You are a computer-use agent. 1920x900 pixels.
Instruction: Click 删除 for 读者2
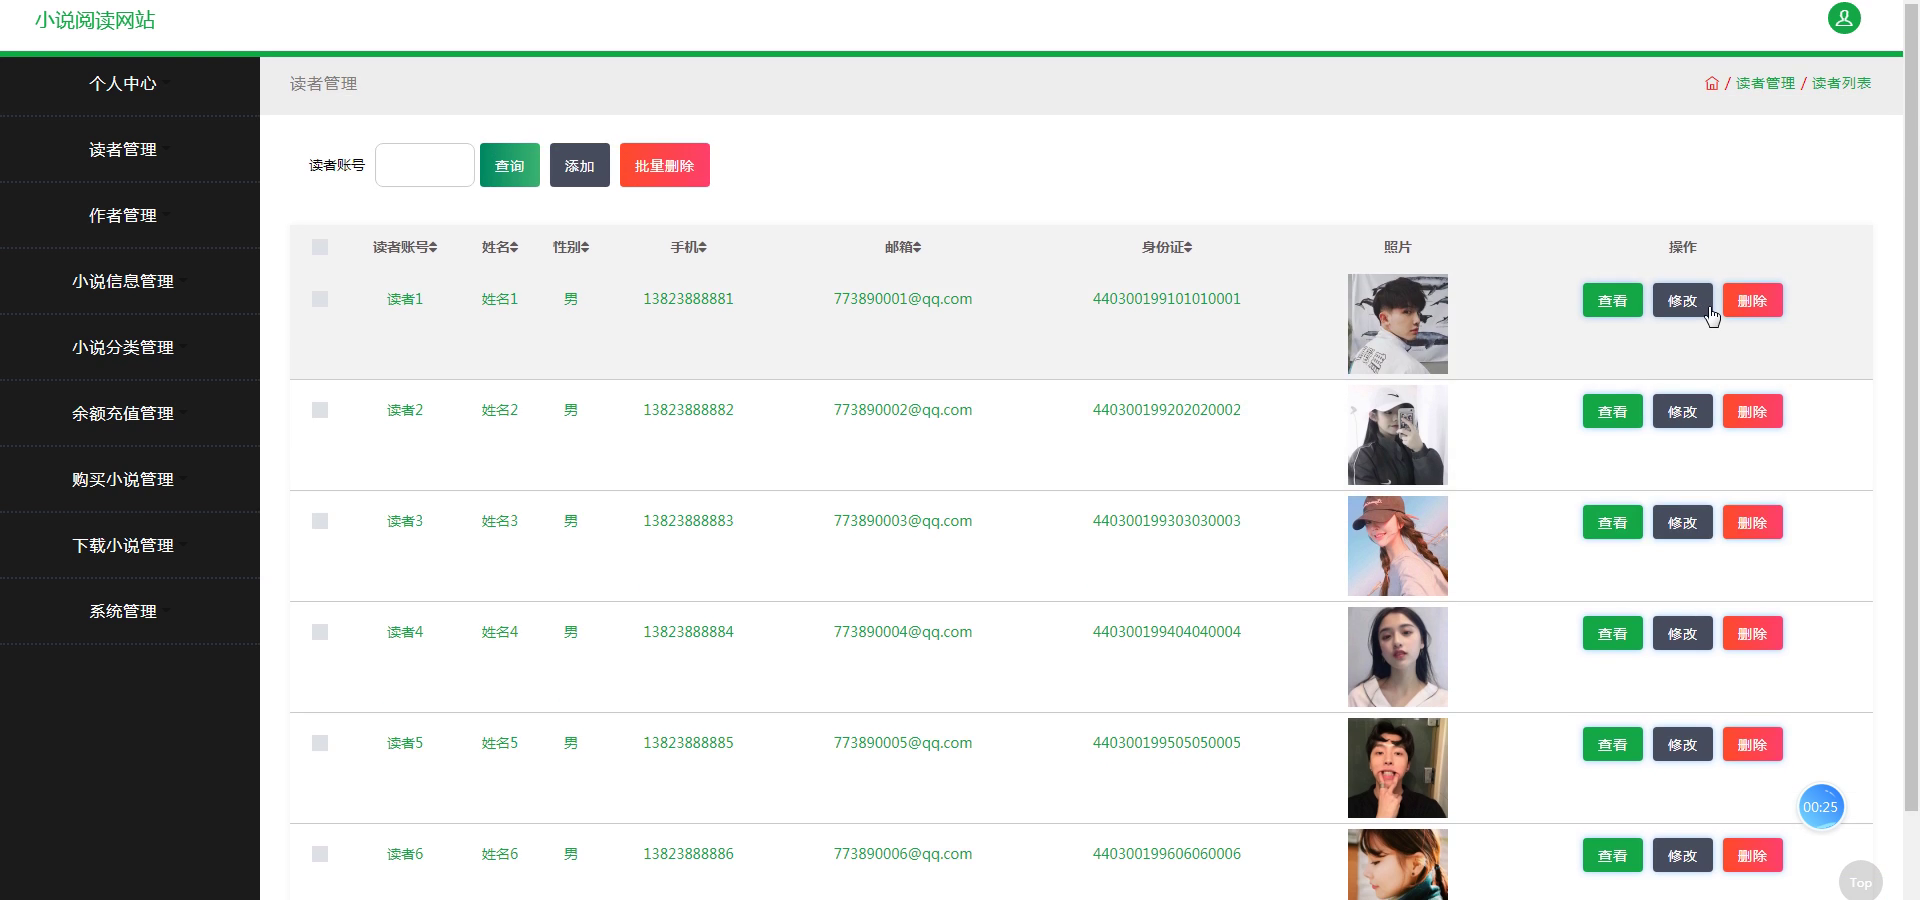coord(1753,411)
